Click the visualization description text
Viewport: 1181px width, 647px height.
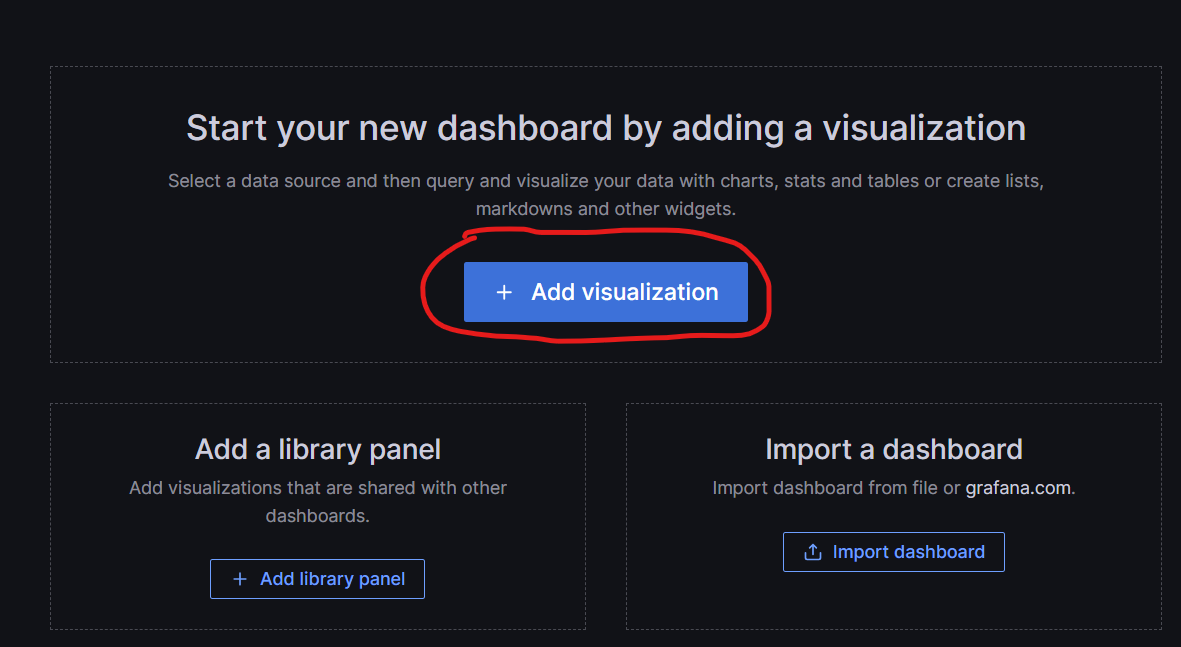605,181
